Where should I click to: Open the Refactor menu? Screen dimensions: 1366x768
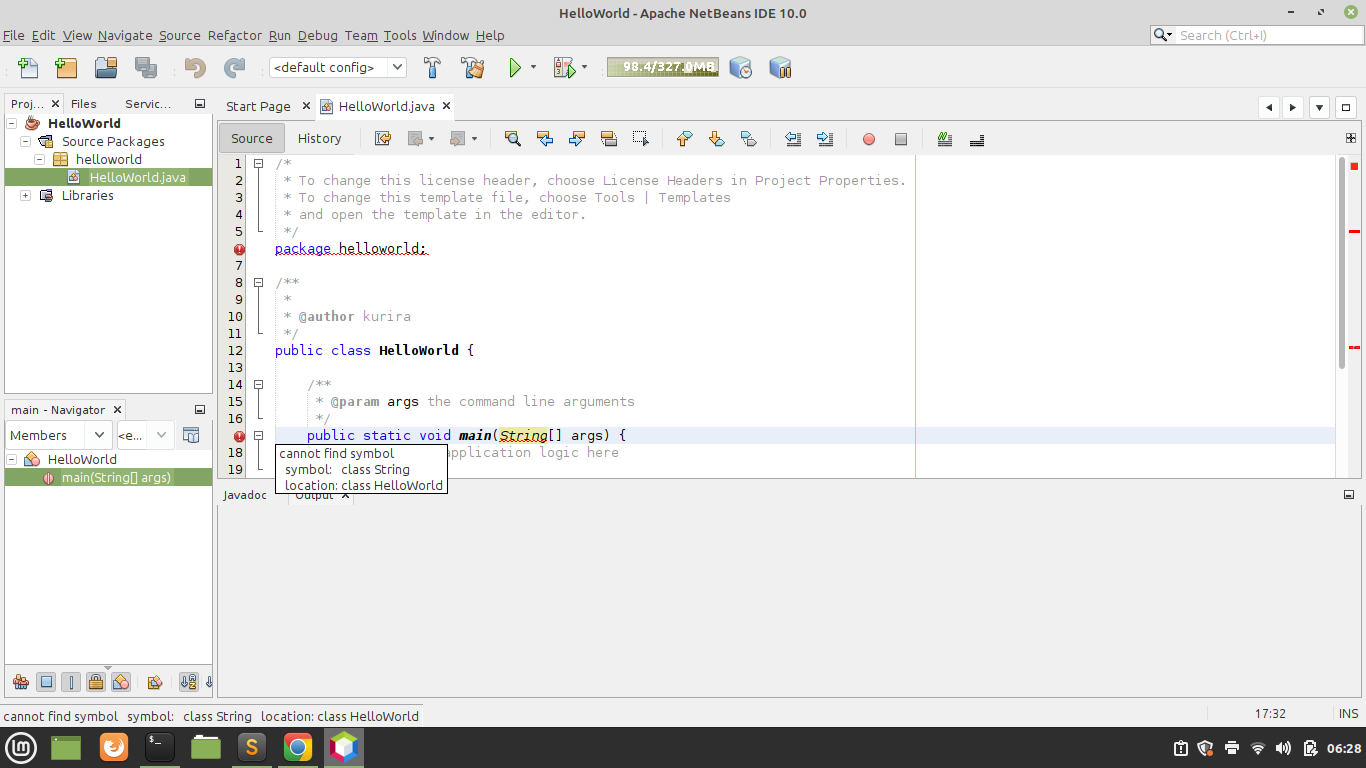pos(235,35)
